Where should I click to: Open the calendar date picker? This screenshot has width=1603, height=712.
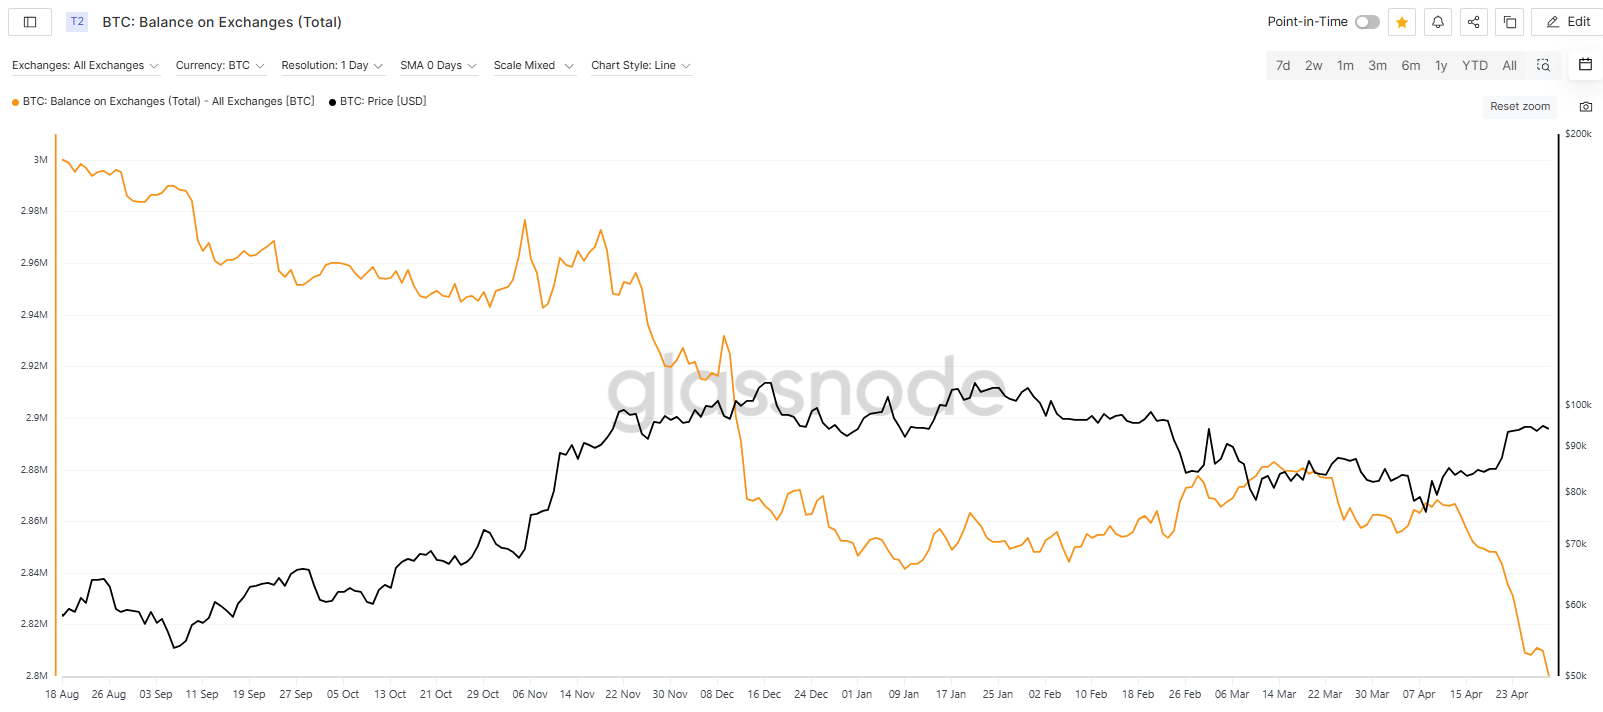[x=1585, y=65]
